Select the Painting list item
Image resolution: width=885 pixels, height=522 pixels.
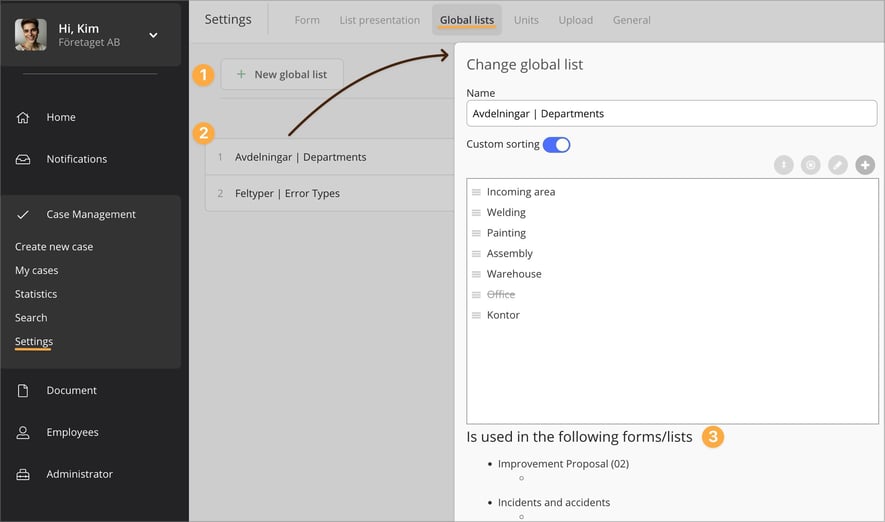point(506,233)
